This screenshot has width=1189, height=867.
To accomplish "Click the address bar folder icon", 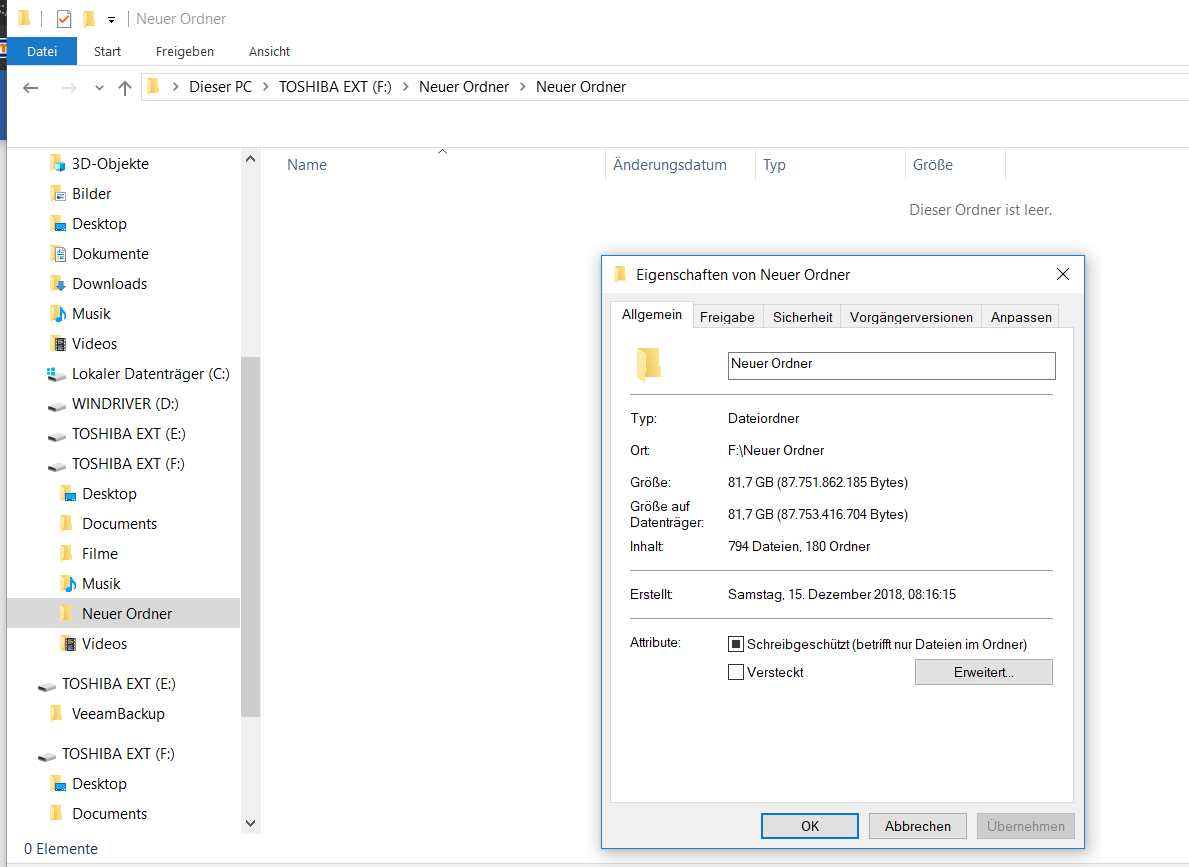I will [153, 86].
